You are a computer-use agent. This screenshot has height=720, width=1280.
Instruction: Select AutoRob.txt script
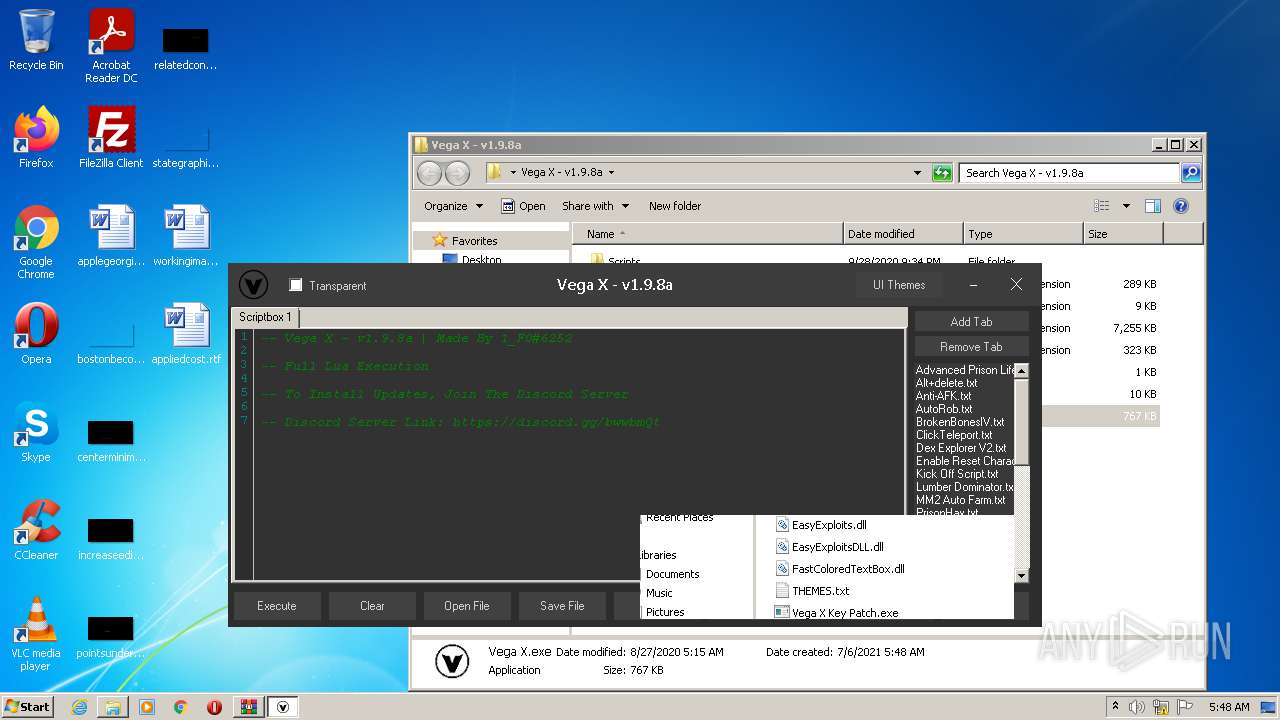tap(943, 409)
